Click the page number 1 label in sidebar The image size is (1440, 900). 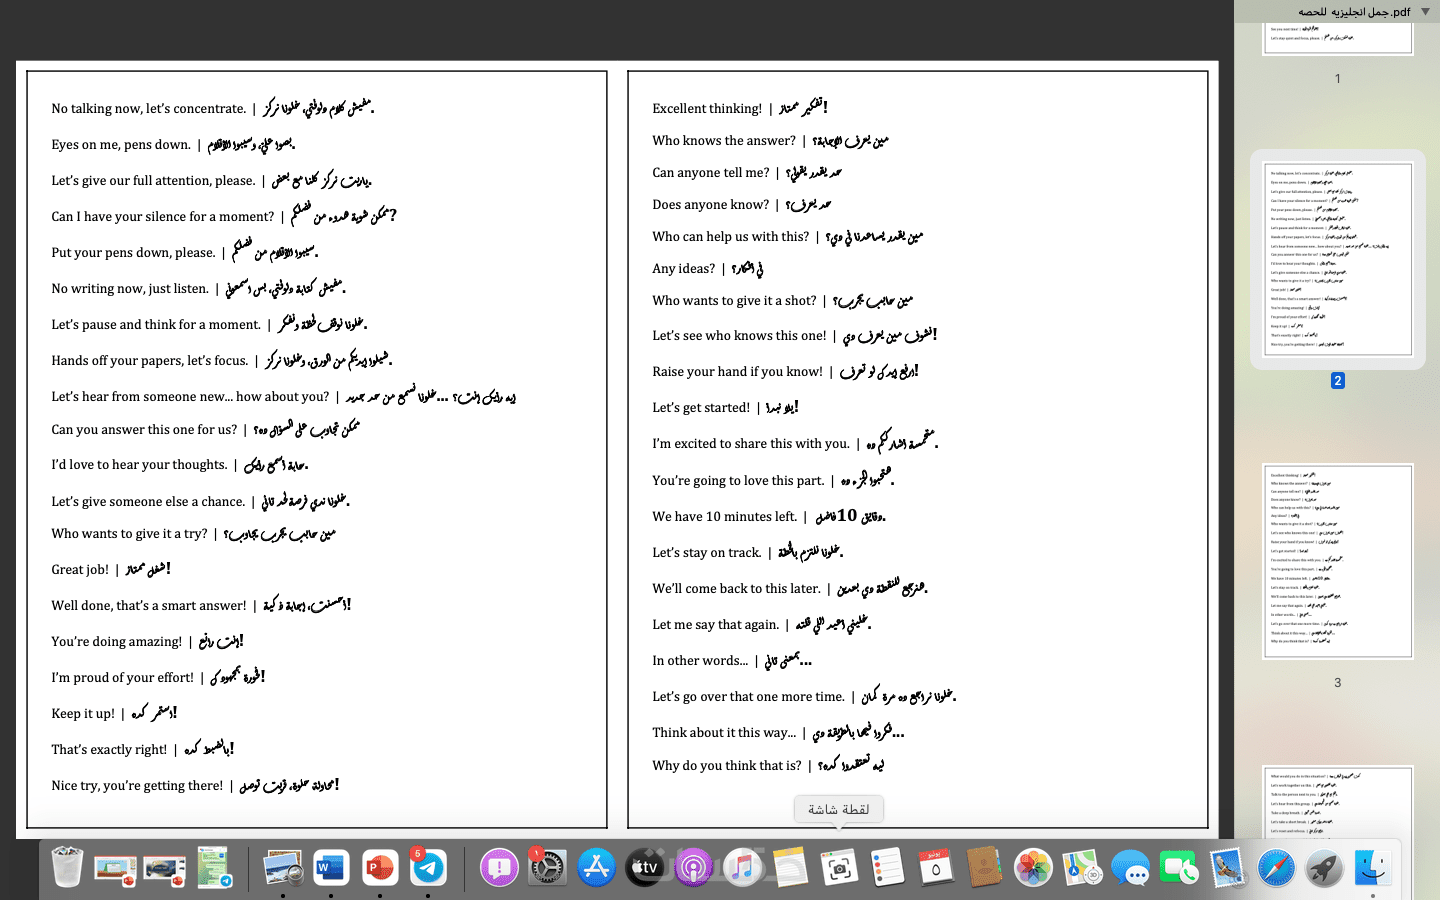[x=1338, y=78]
